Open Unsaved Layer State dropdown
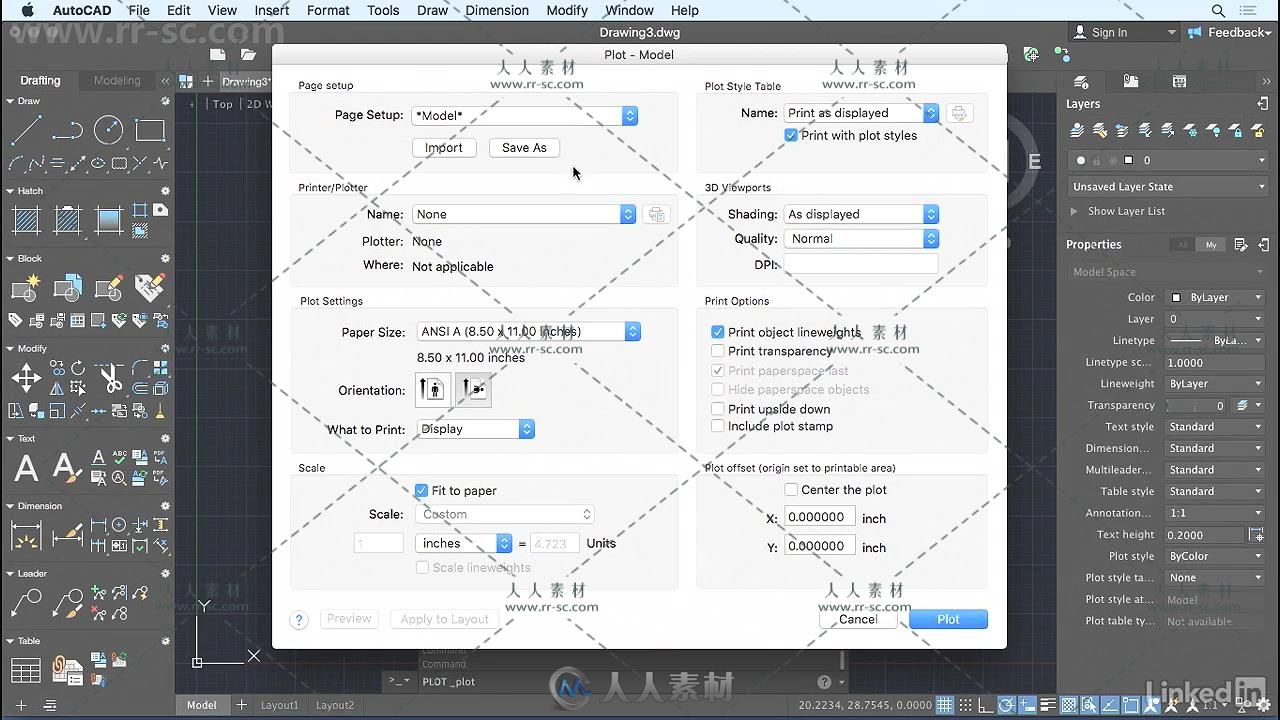This screenshot has height=720, width=1280. coord(1168,187)
